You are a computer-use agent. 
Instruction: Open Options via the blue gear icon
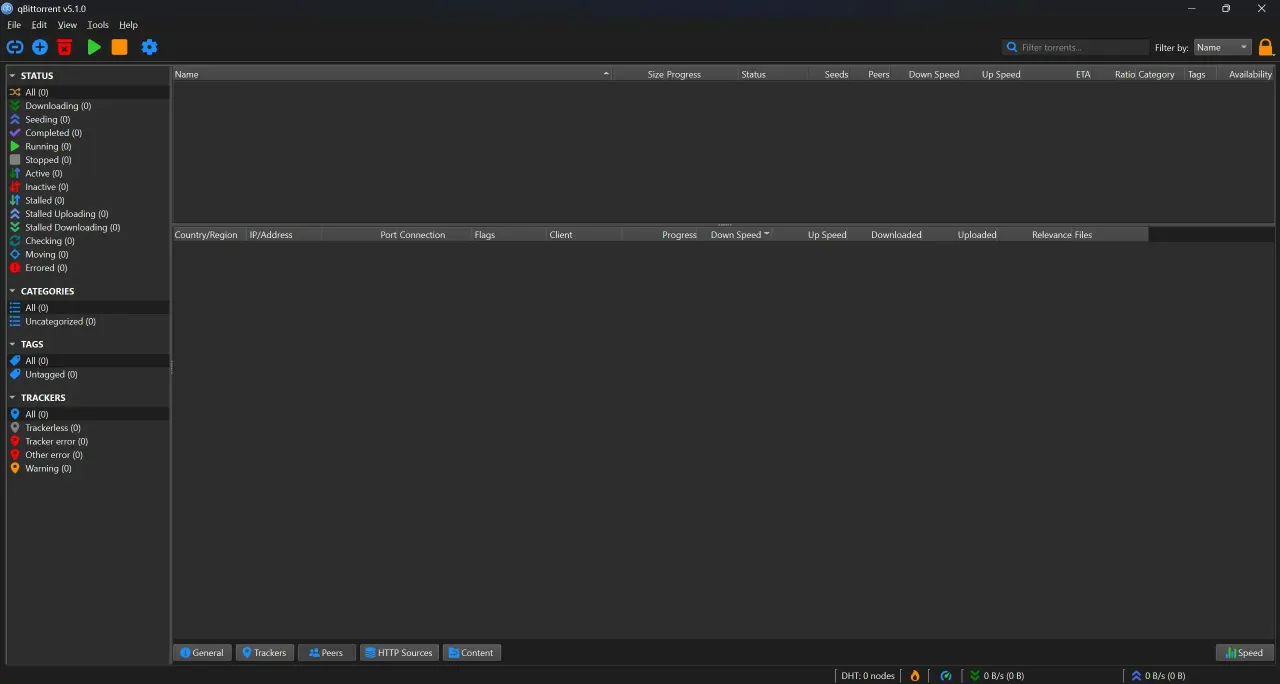click(149, 47)
